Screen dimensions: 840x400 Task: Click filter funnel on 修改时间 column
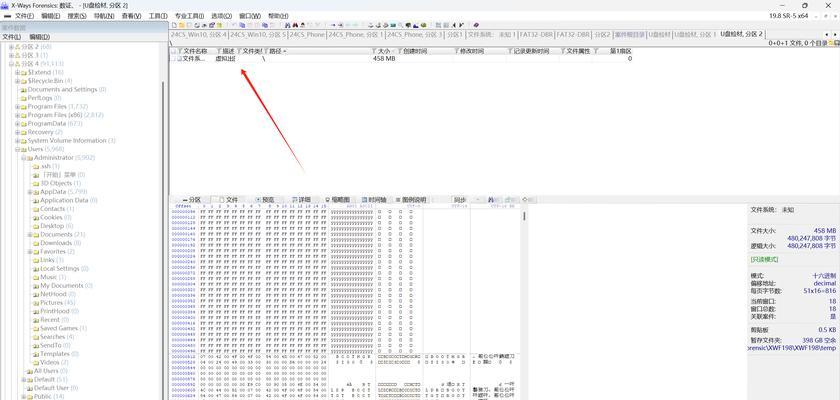pyautogui.click(x=456, y=51)
